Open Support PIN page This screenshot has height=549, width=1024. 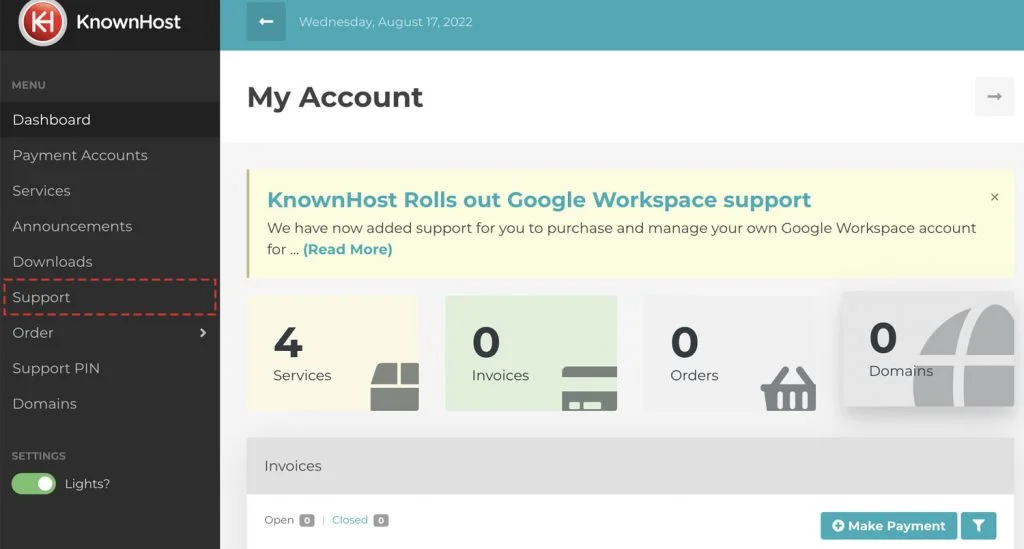click(x=110, y=368)
